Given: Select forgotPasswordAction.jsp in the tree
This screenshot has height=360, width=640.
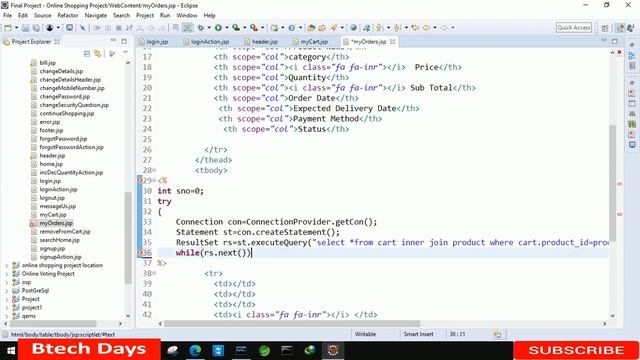Looking at the screenshot, I should click(71, 147).
